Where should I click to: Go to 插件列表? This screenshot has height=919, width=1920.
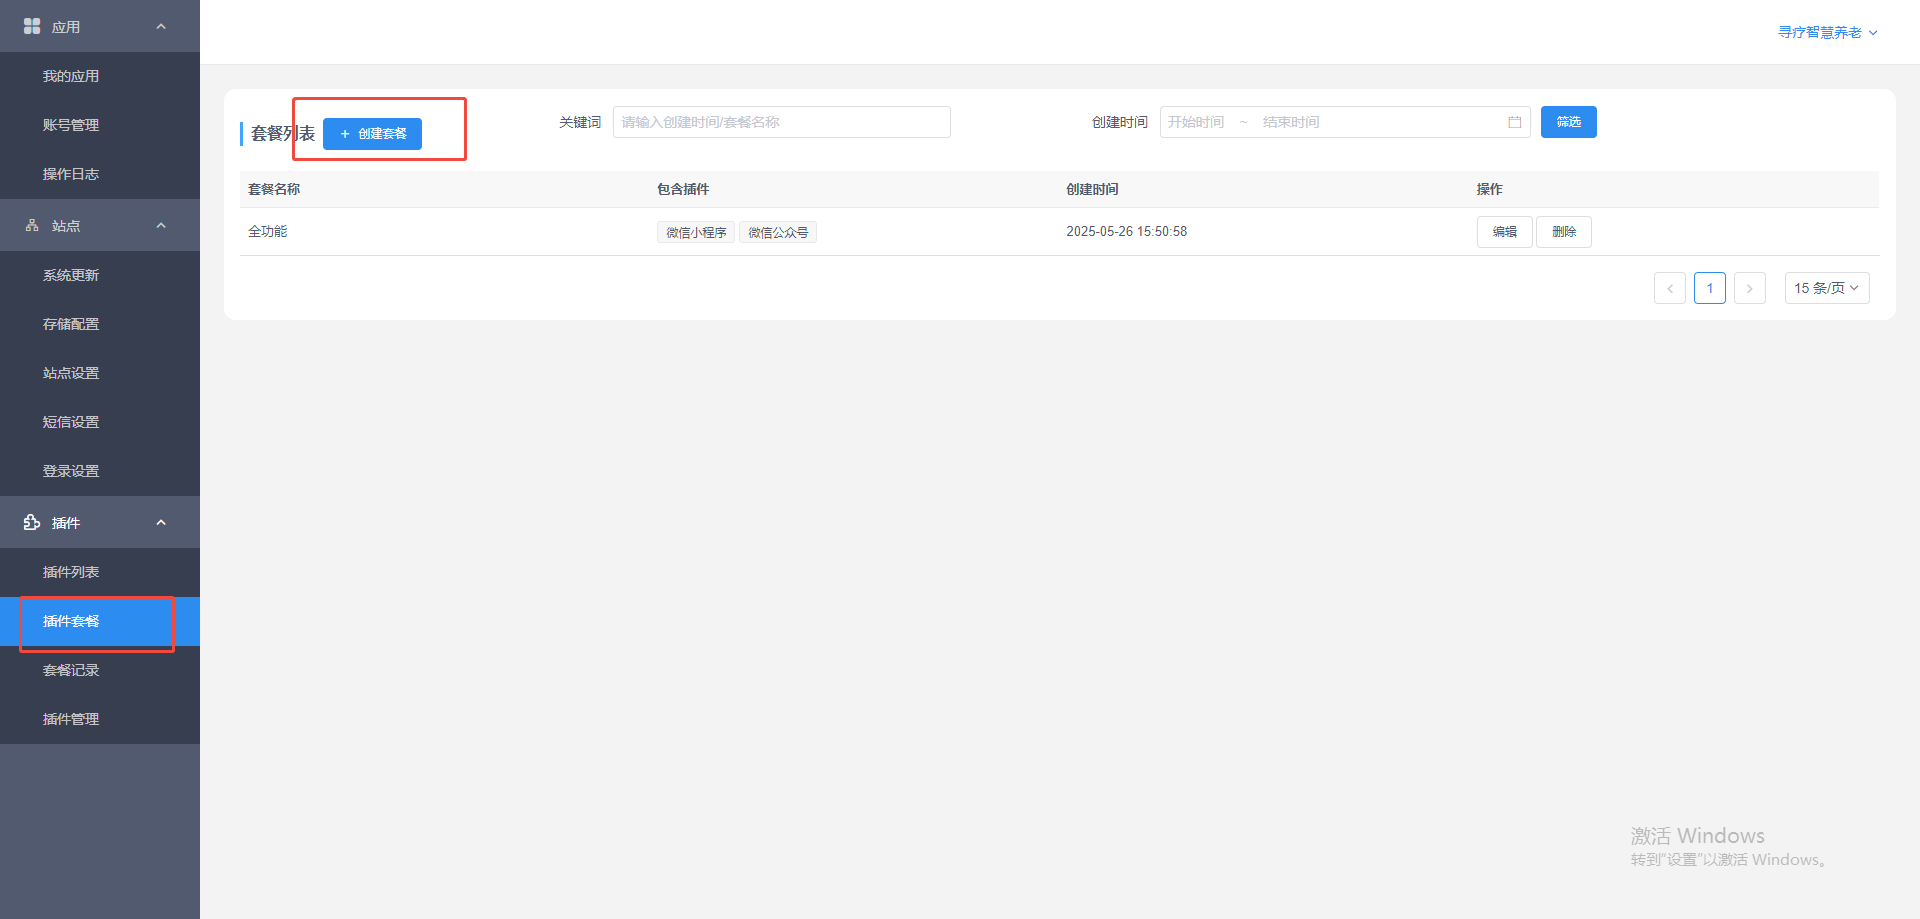[100, 572]
